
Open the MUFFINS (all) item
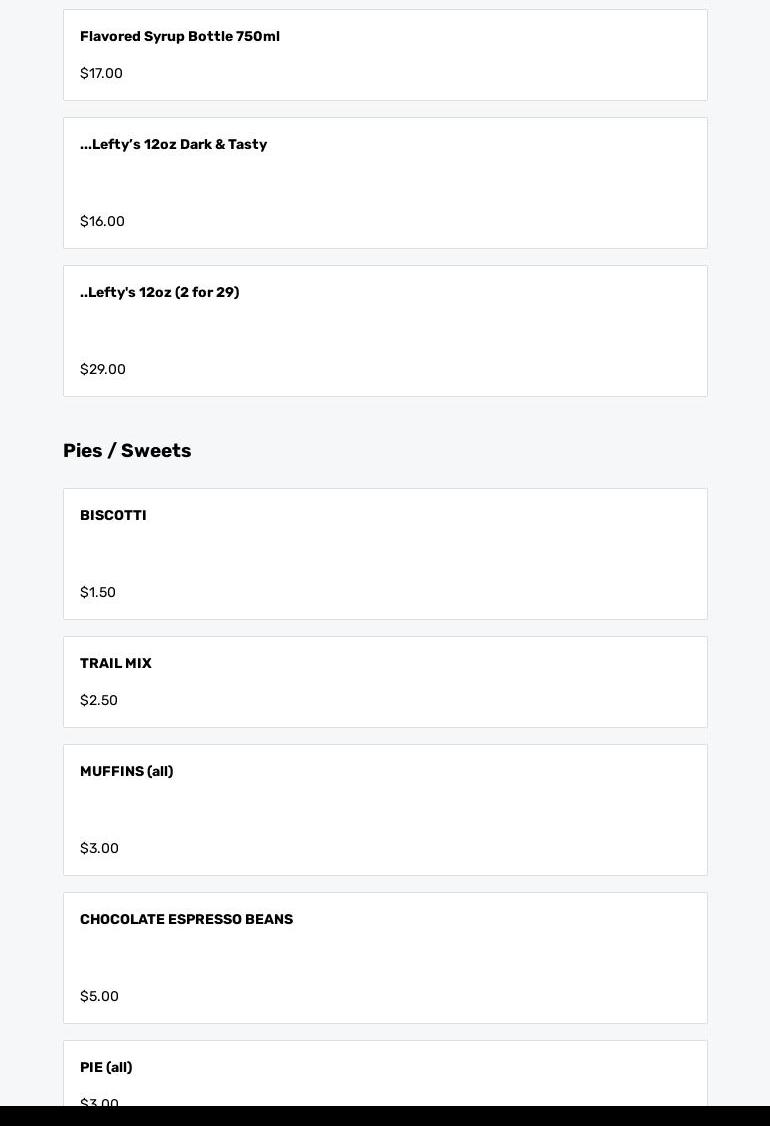tap(127, 772)
